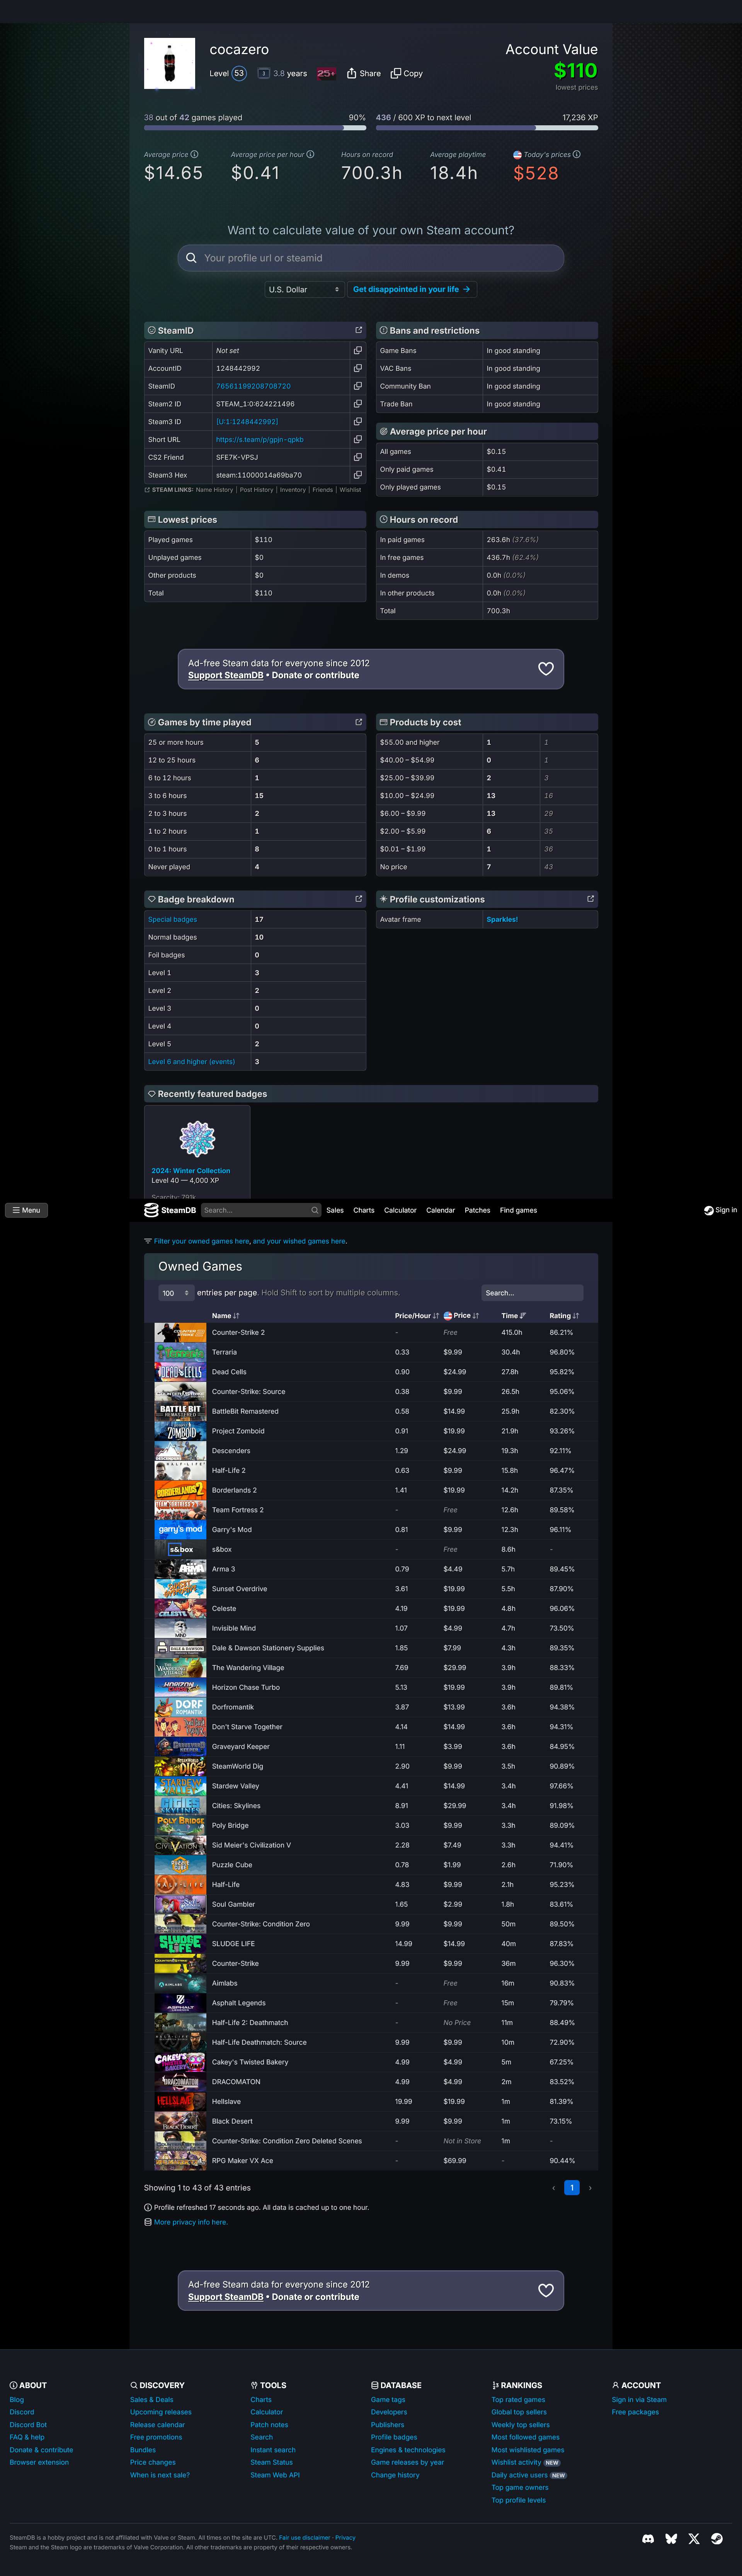Copy the SteamID row value
Viewport: 742px width, 2576px height.
point(357,386)
